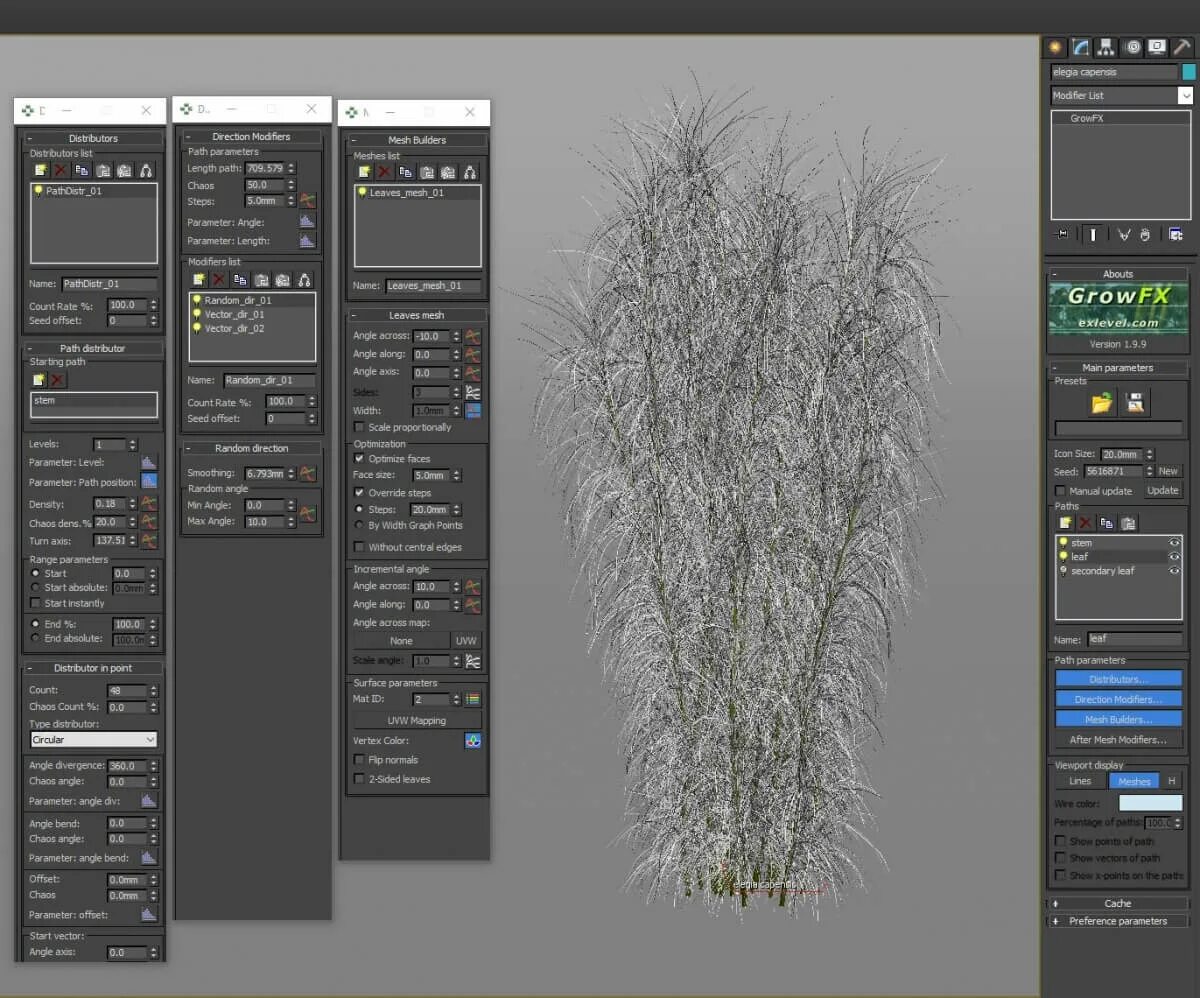Click UVW Mapping button

(417, 720)
